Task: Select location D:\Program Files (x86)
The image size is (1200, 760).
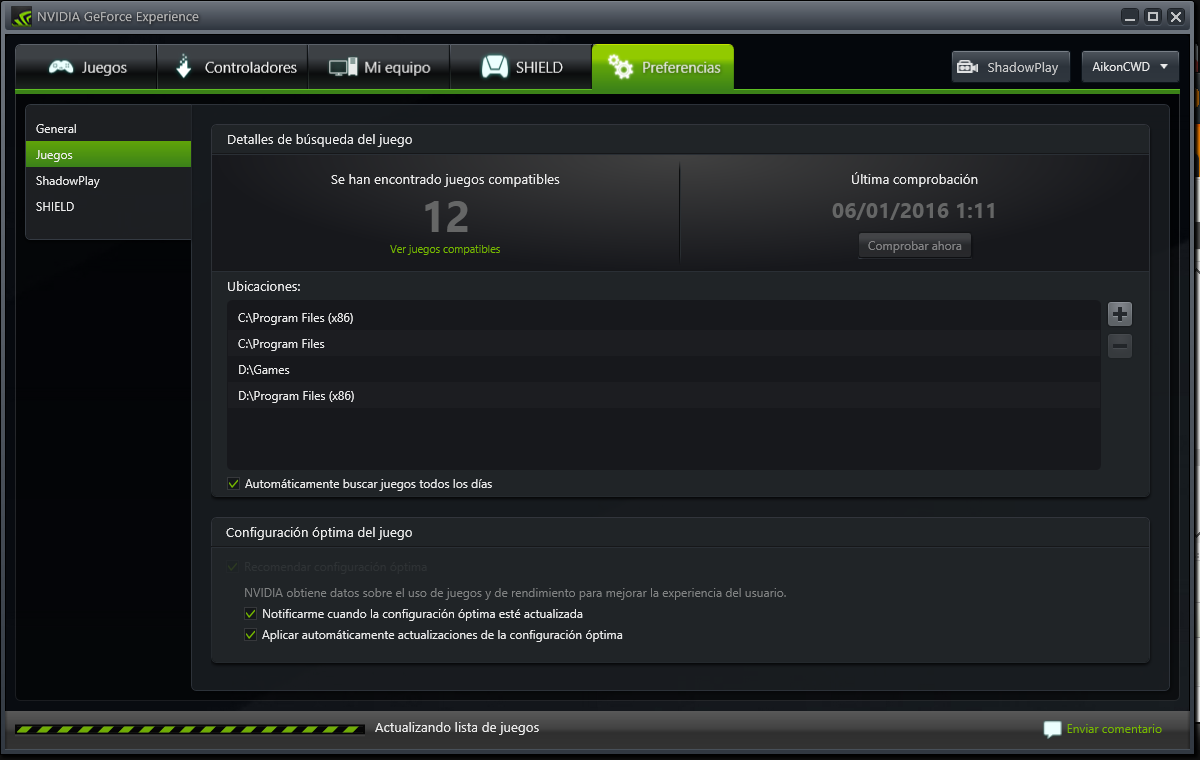Action: point(664,396)
